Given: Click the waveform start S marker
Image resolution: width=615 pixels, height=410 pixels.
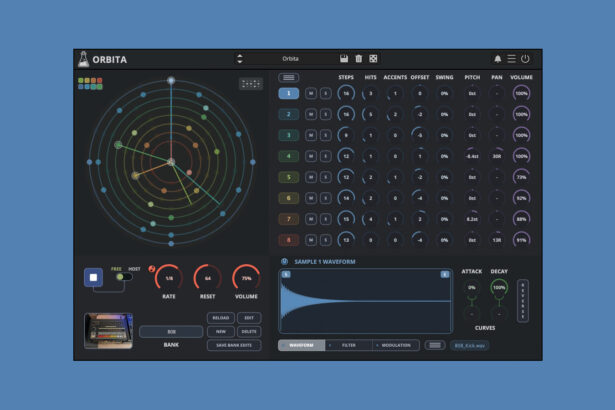Looking at the screenshot, I should (x=286, y=275).
